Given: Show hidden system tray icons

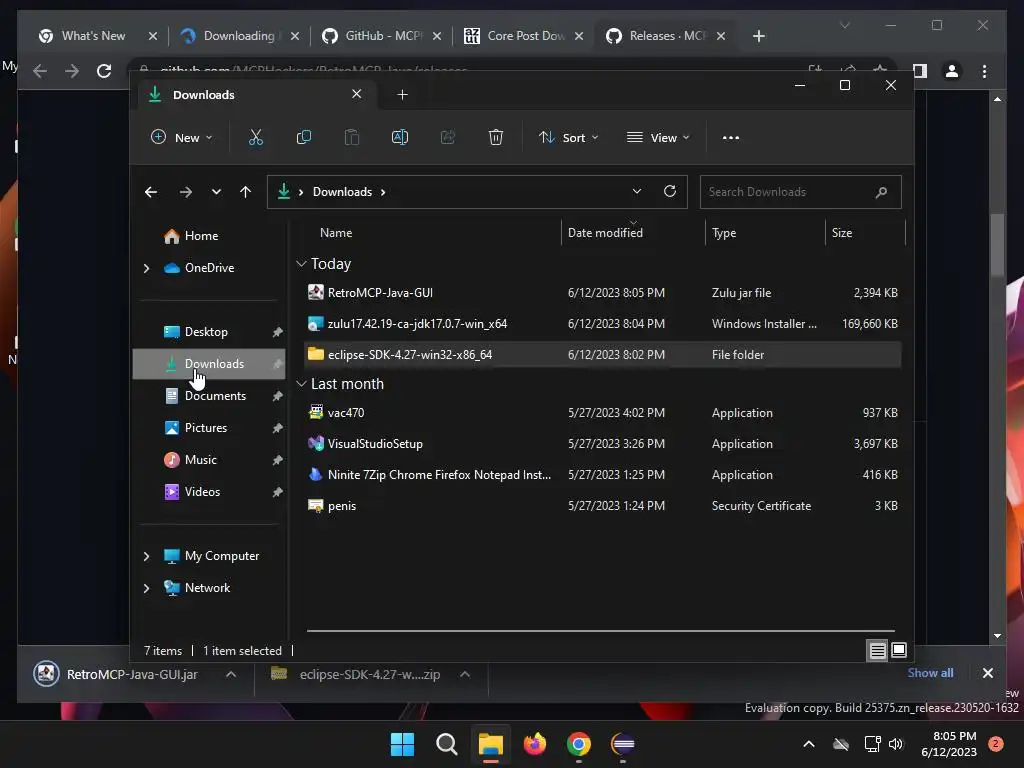Looking at the screenshot, I should click(x=808, y=744).
